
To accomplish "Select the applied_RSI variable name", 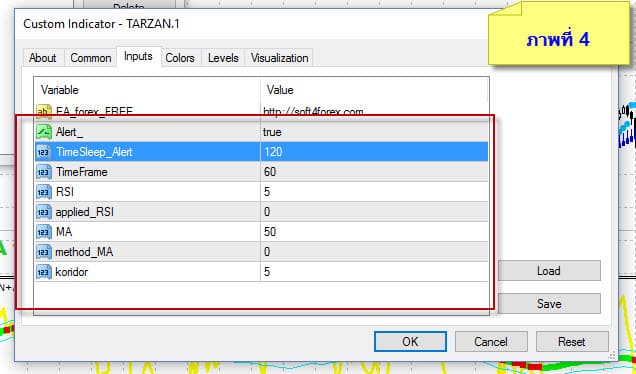I will [85, 212].
